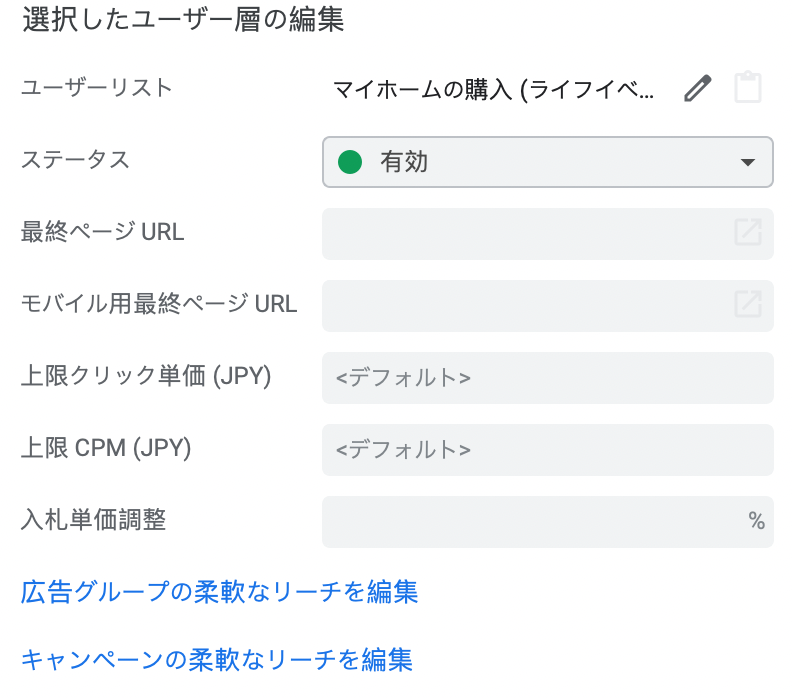Viewport: 792px width, 698px height.
Task: Open the 最終ページ URL external link icon
Action: pos(748,232)
